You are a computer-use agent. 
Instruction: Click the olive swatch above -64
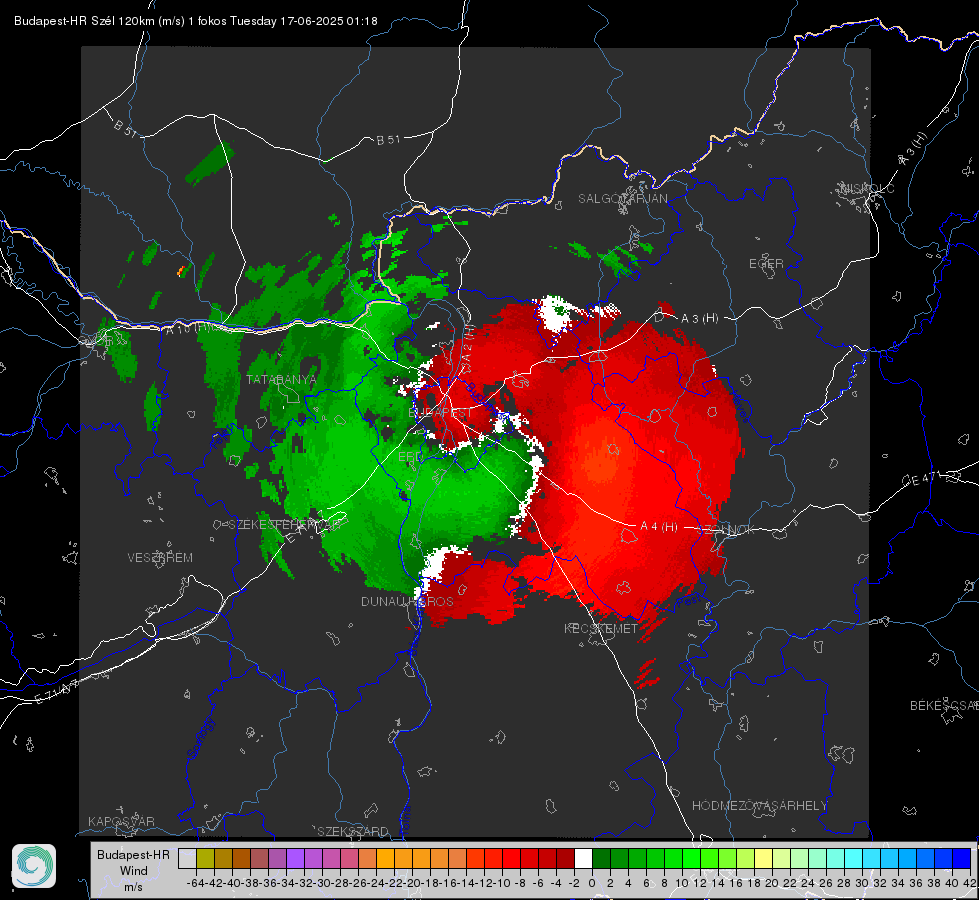pos(205,858)
